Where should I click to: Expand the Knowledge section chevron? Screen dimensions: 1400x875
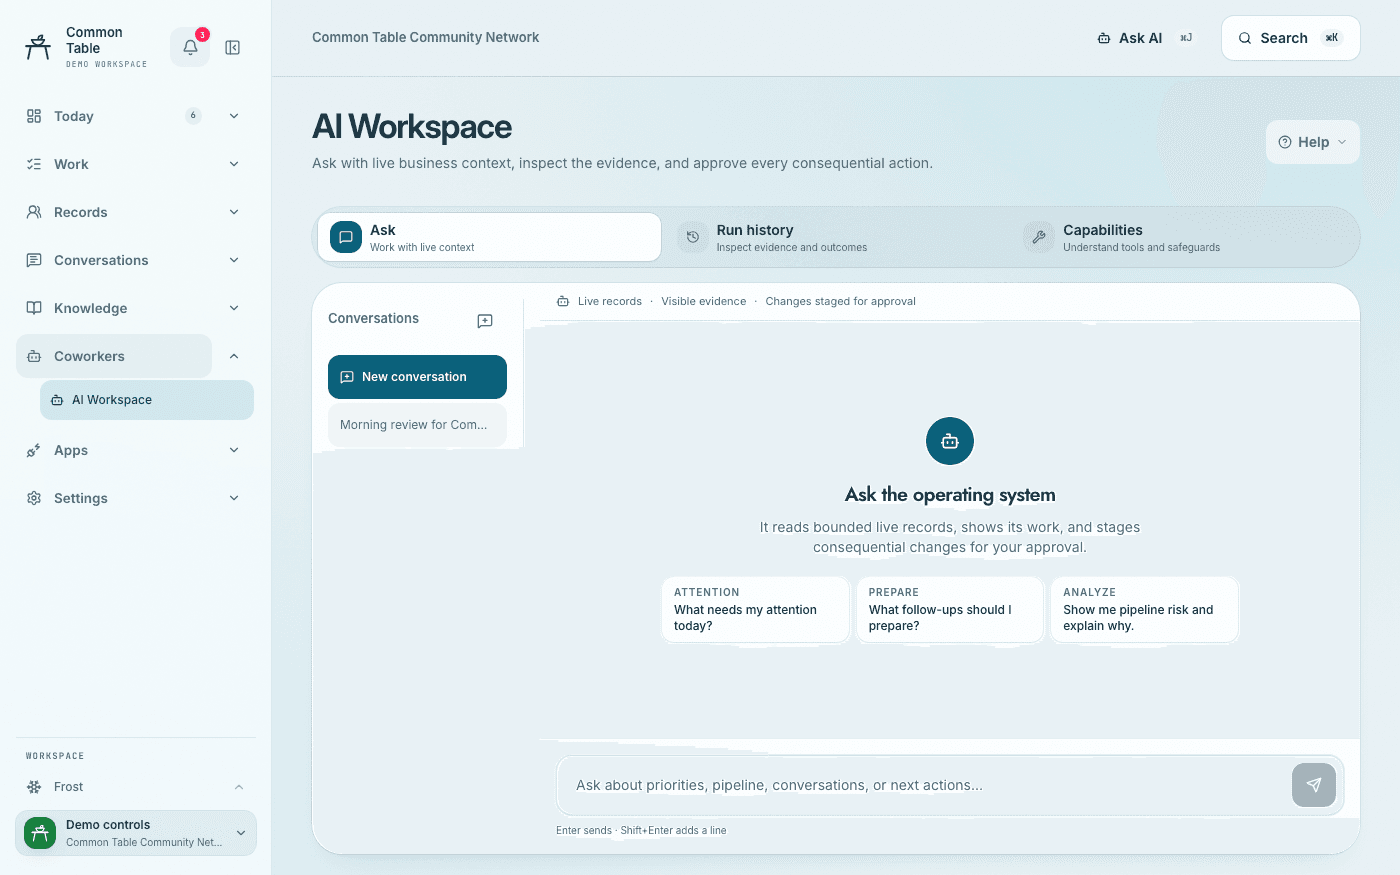[234, 308]
